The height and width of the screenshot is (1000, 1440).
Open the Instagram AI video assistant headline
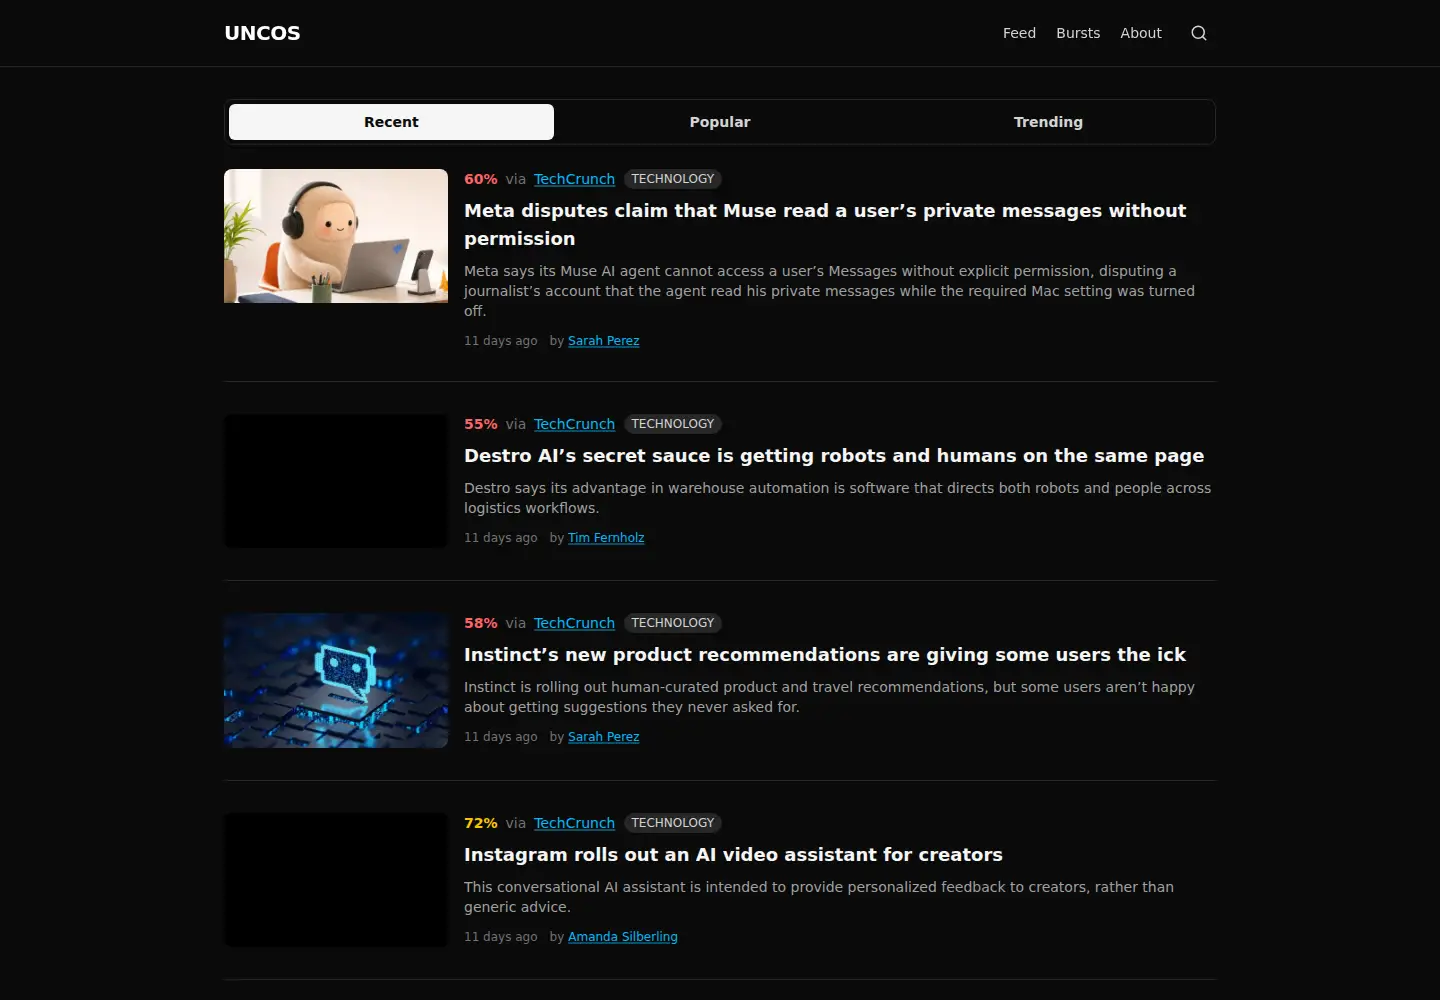(733, 855)
